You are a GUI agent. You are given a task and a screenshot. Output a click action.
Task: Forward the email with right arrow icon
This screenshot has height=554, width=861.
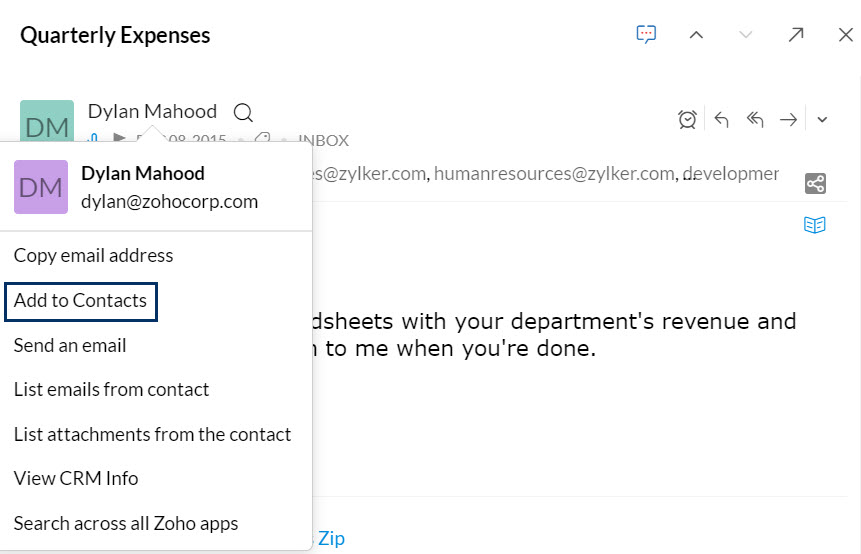coord(789,119)
